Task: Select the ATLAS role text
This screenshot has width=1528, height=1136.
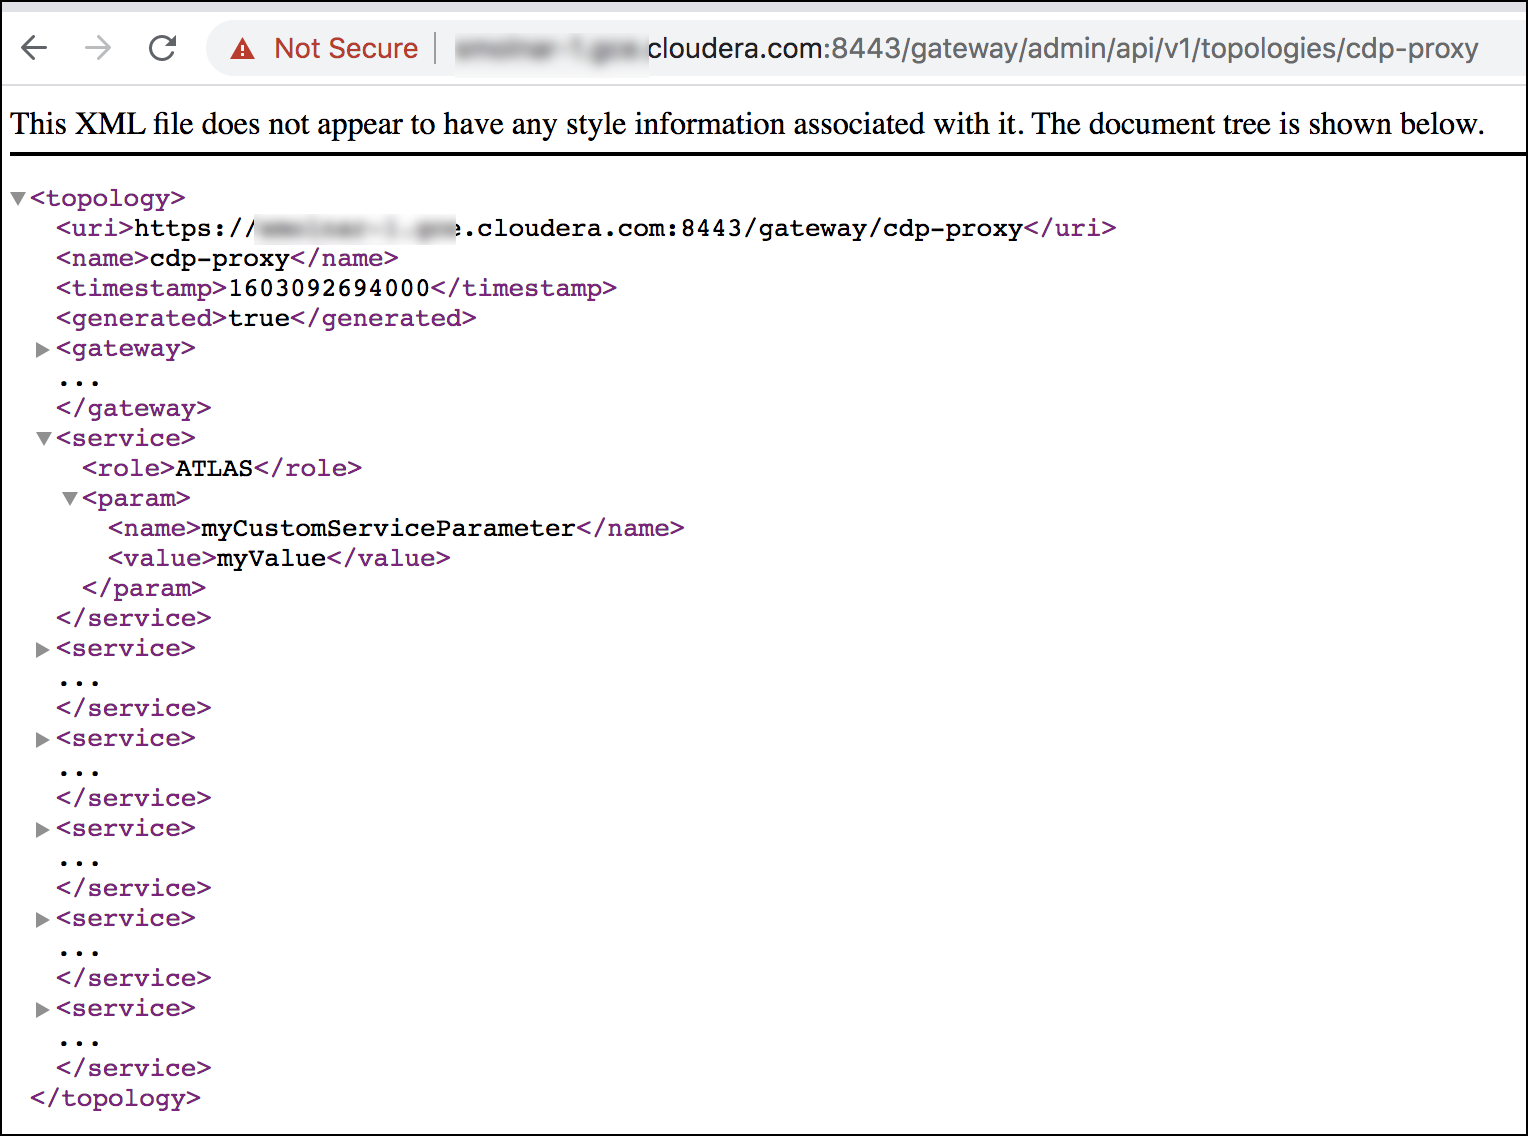Action: (214, 469)
